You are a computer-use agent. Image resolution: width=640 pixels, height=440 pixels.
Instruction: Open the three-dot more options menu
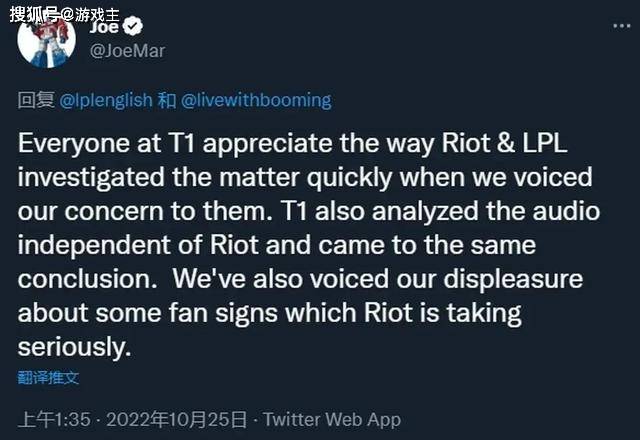(622, 26)
